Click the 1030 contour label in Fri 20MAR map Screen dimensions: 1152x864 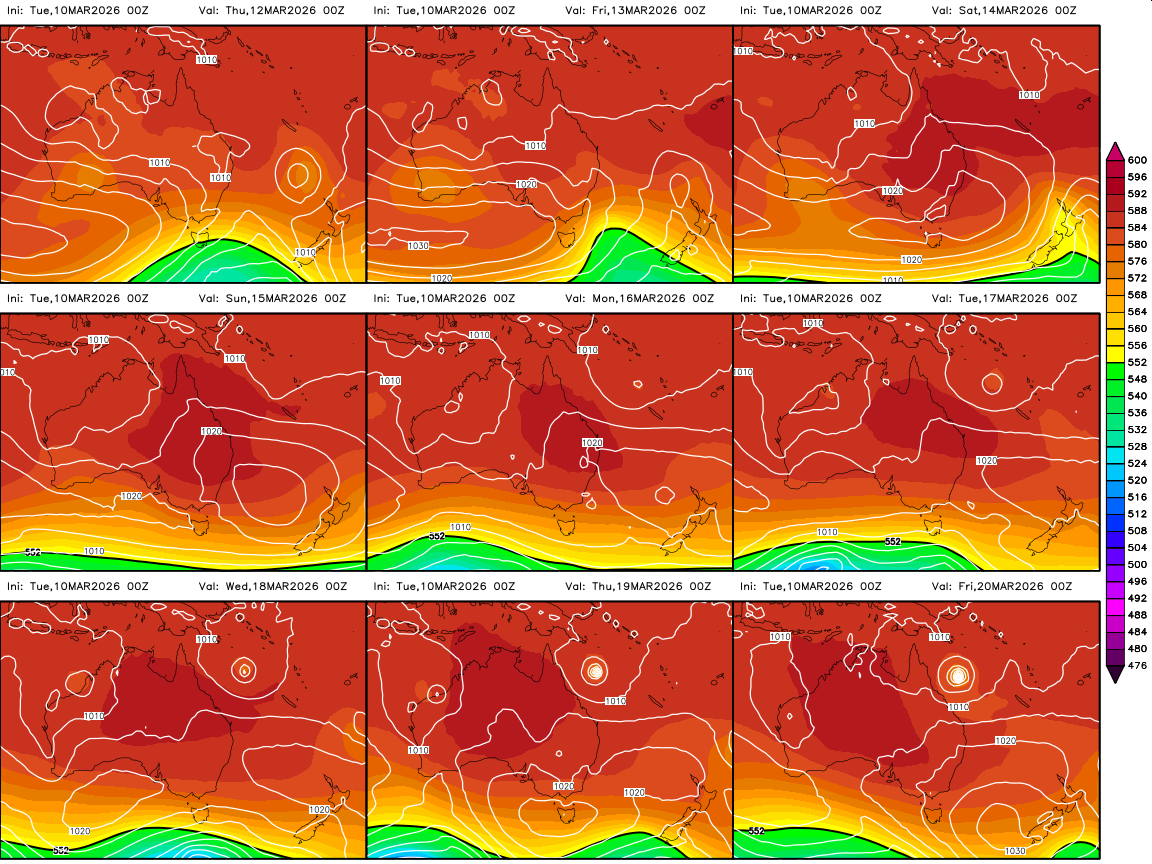point(1015,850)
